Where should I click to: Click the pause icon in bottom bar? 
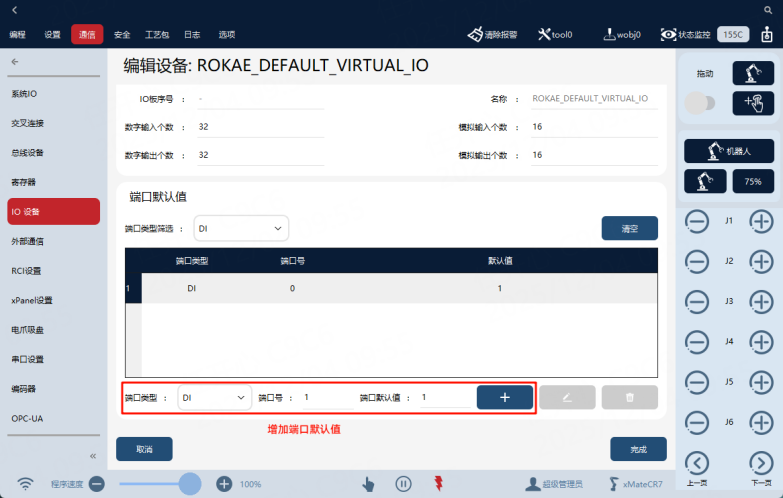(403, 484)
